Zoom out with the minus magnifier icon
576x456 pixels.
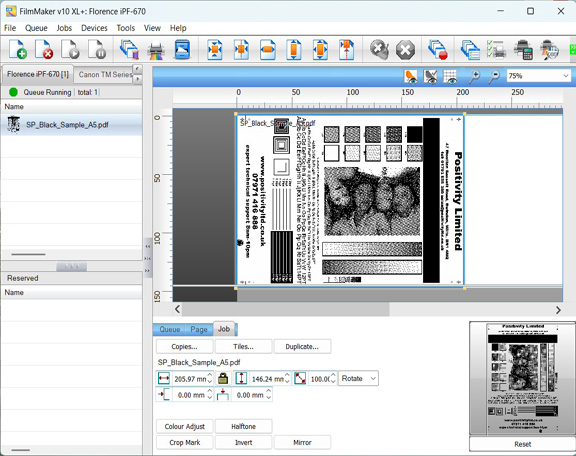(x=494, y=76)
